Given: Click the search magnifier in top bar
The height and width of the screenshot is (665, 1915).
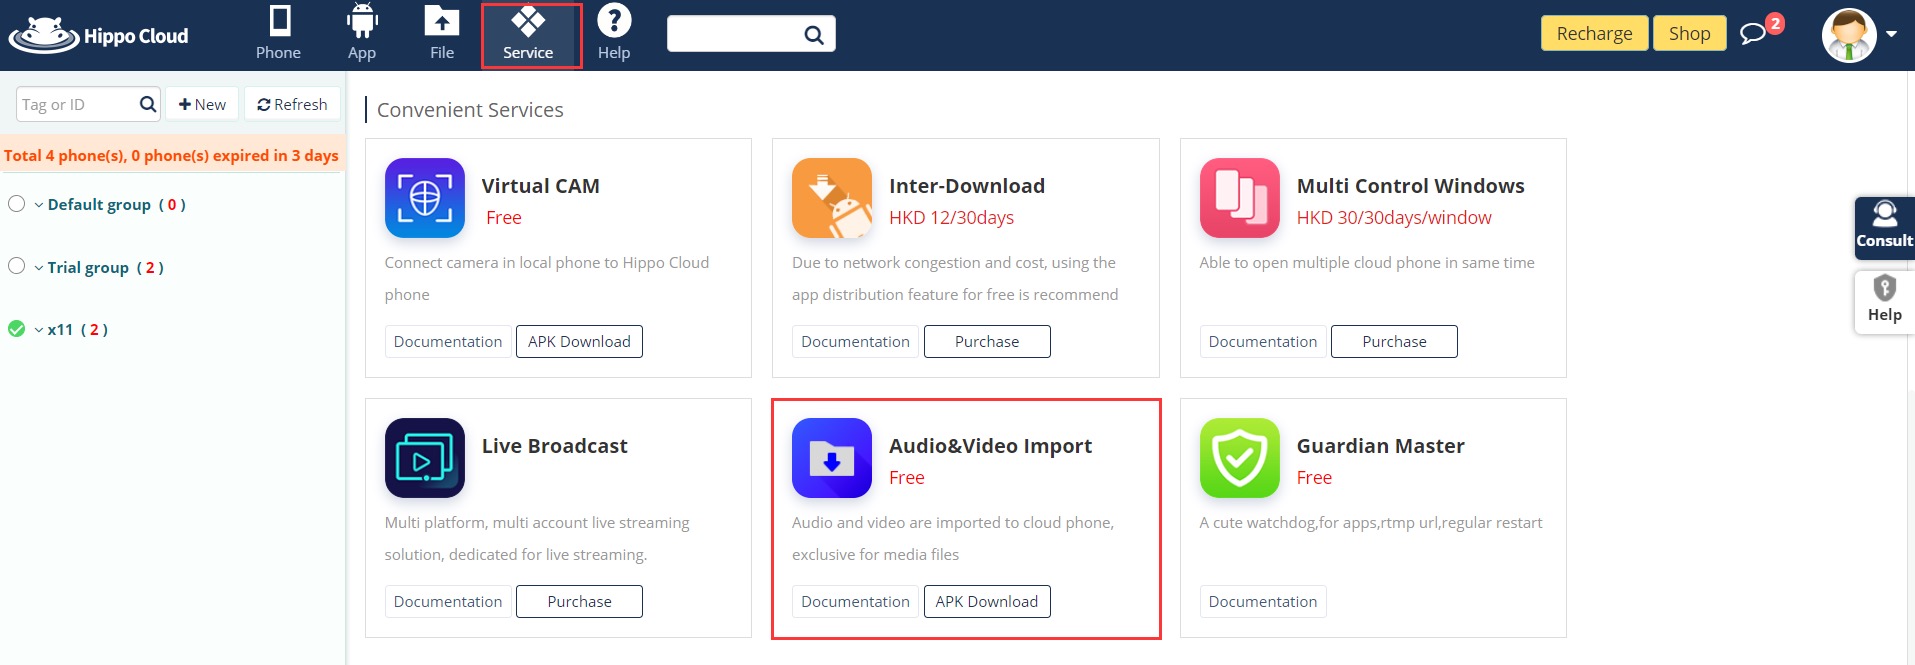Looking at the screenshot, I should tap(814, 35).
